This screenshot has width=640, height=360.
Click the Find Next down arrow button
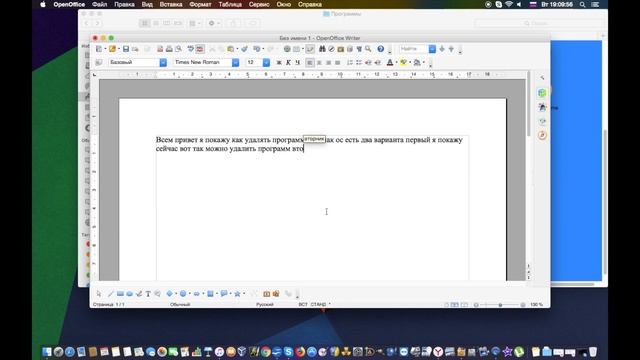point(442,49)
